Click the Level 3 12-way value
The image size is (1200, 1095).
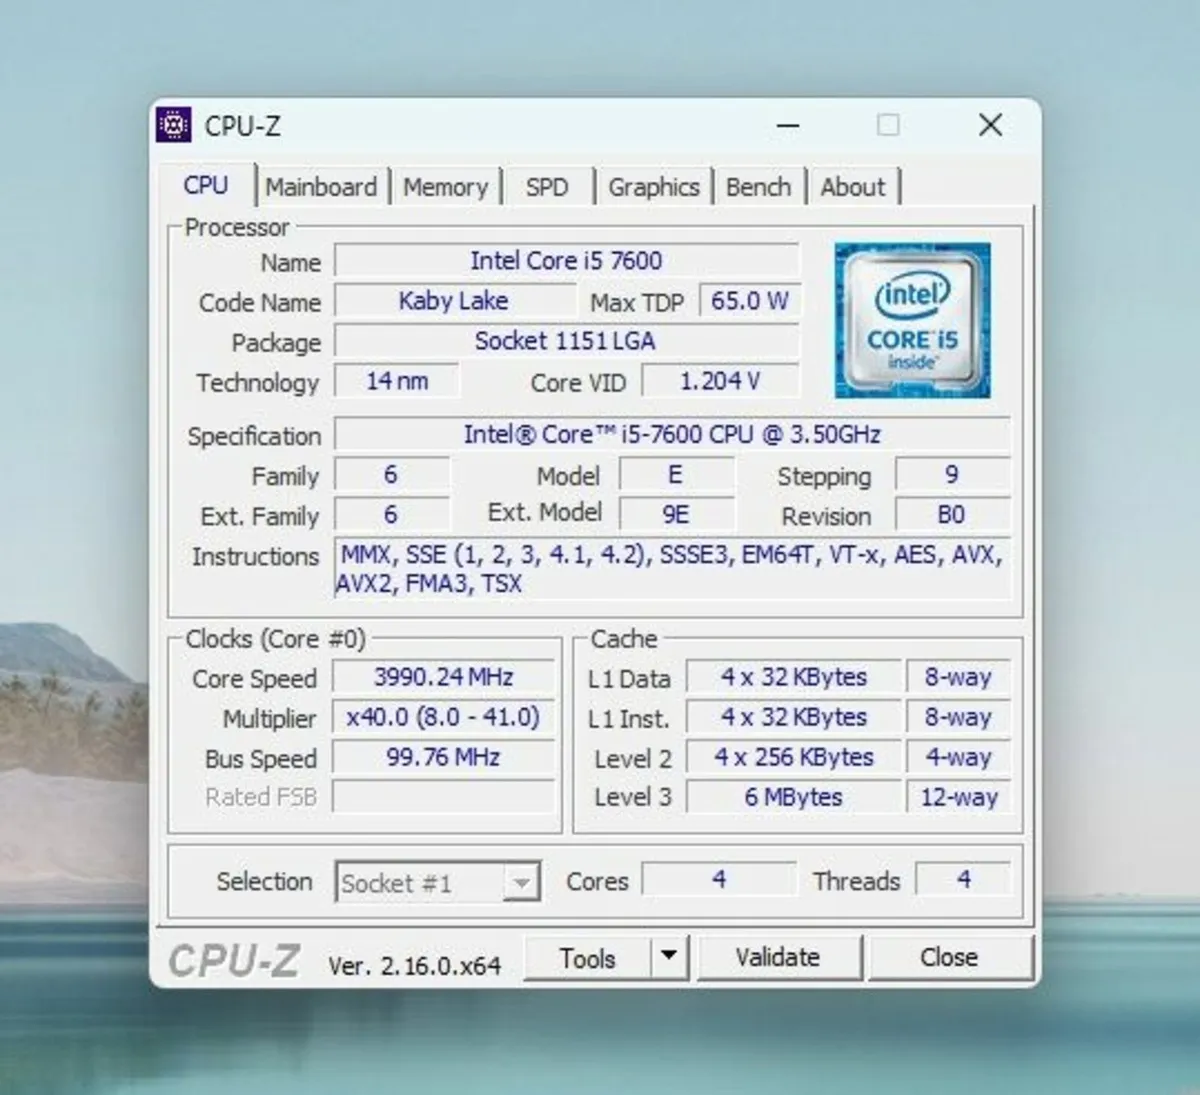(x=958, y=797)
